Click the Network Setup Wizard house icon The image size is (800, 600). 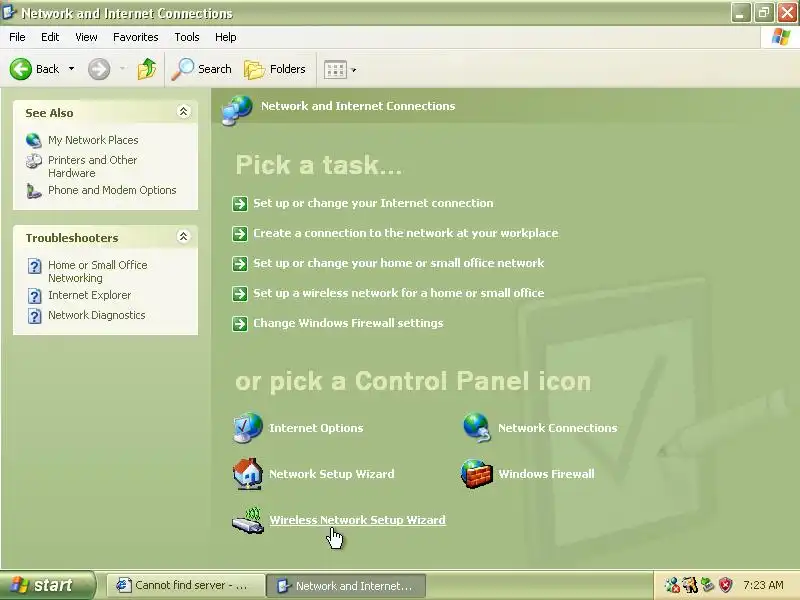(248, 474)
